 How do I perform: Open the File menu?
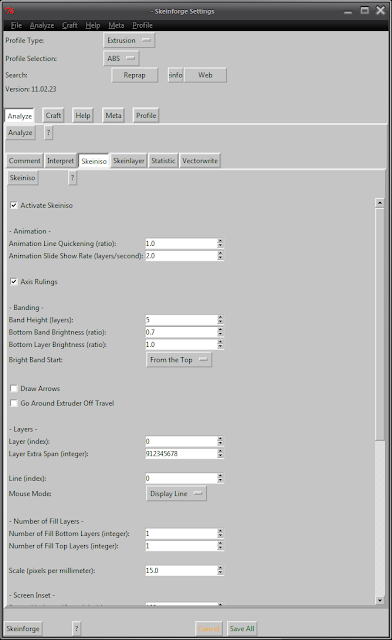pos(16,25)
